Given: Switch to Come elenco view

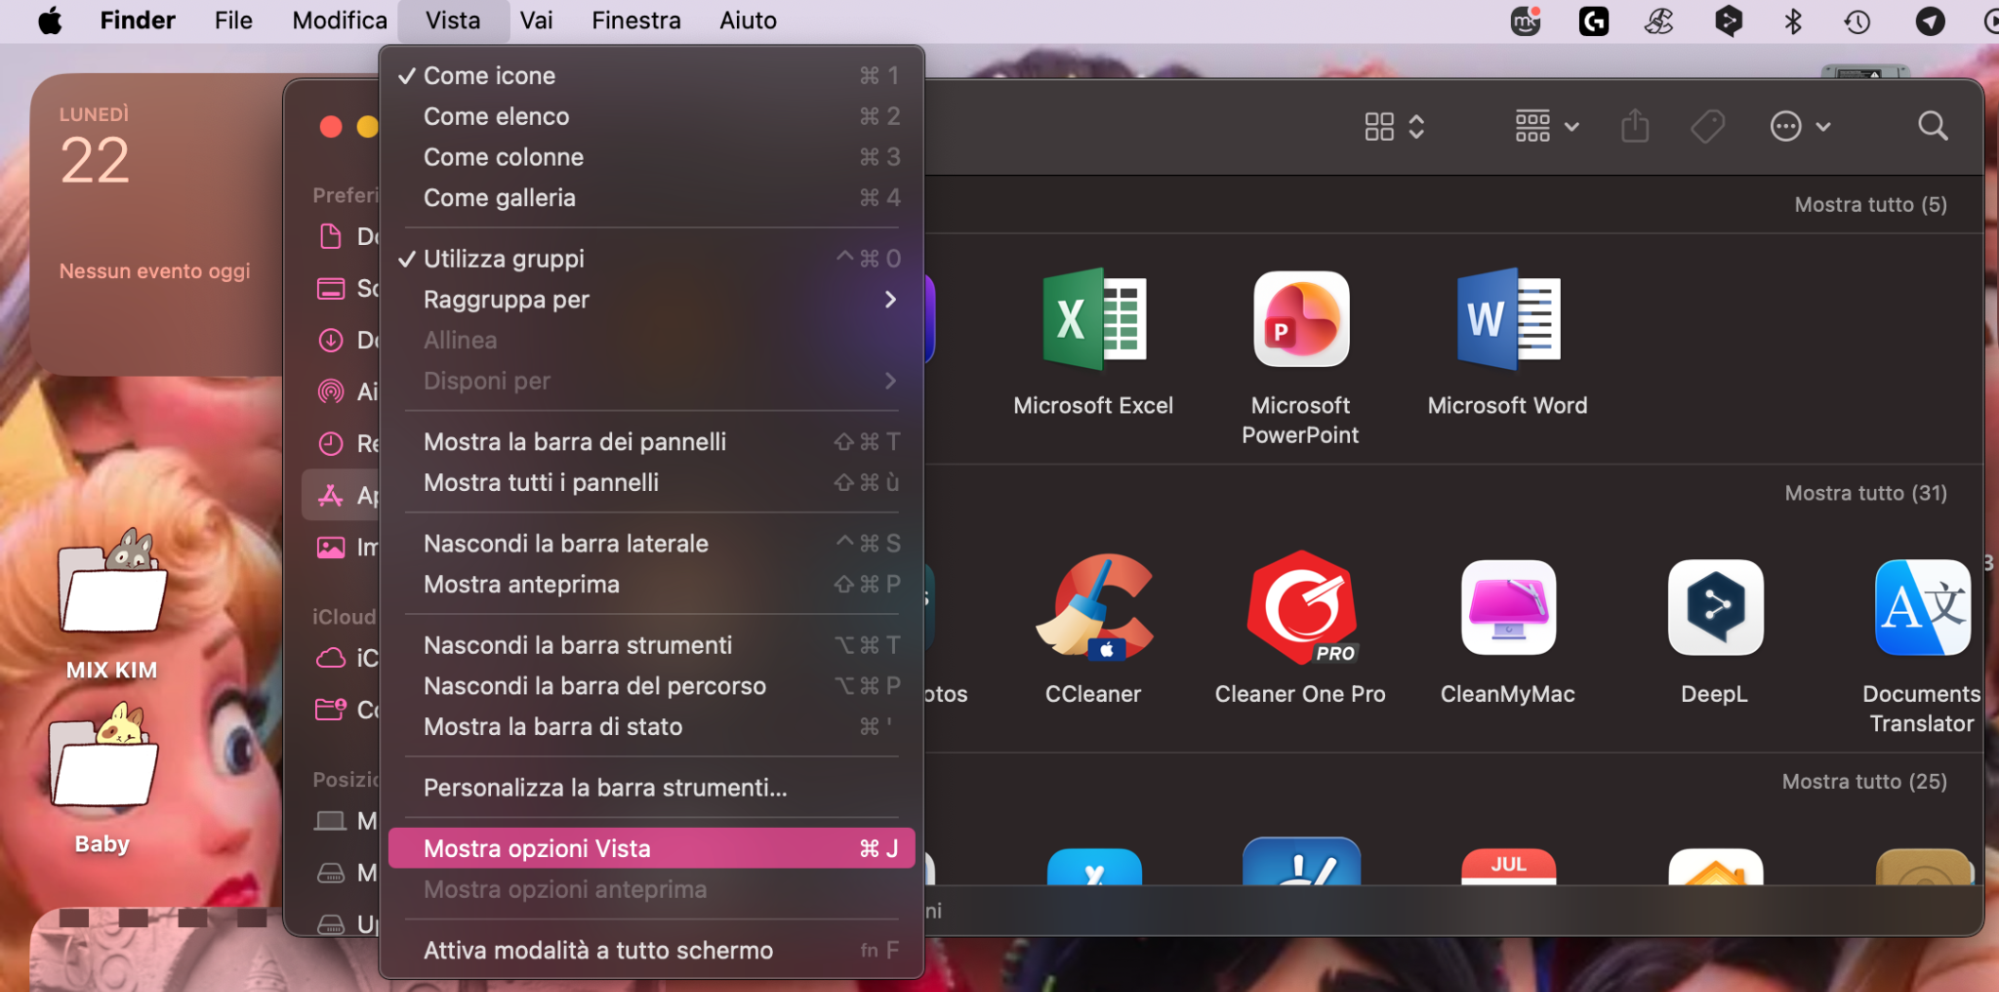Looking at the screenshot, I should [651, 116].
